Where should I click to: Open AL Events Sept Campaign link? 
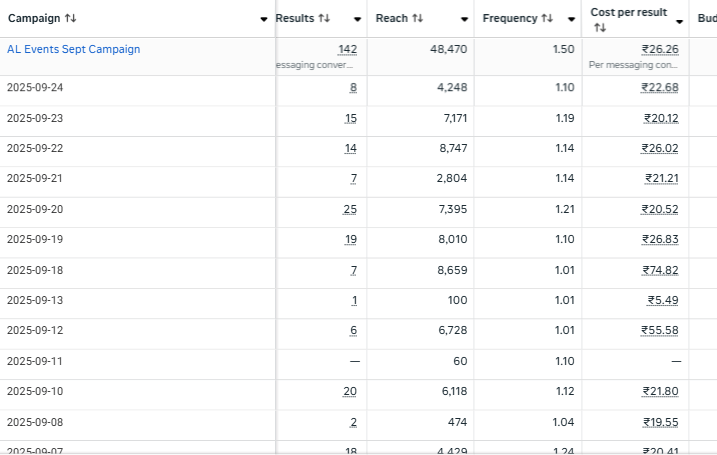[x=73, y=49]
